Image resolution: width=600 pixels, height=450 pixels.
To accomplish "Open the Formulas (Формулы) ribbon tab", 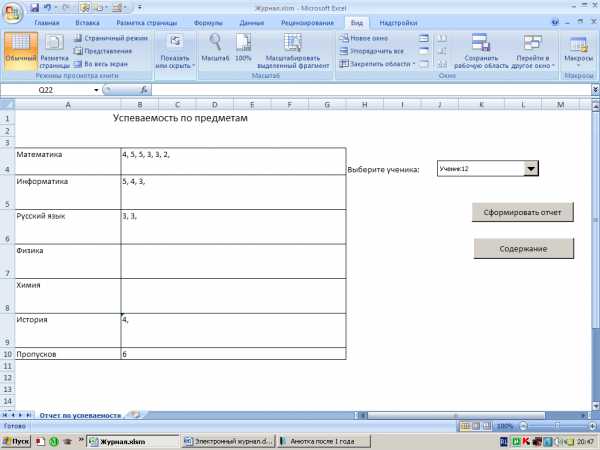I will pyautogui.click(x=208, y=21).
